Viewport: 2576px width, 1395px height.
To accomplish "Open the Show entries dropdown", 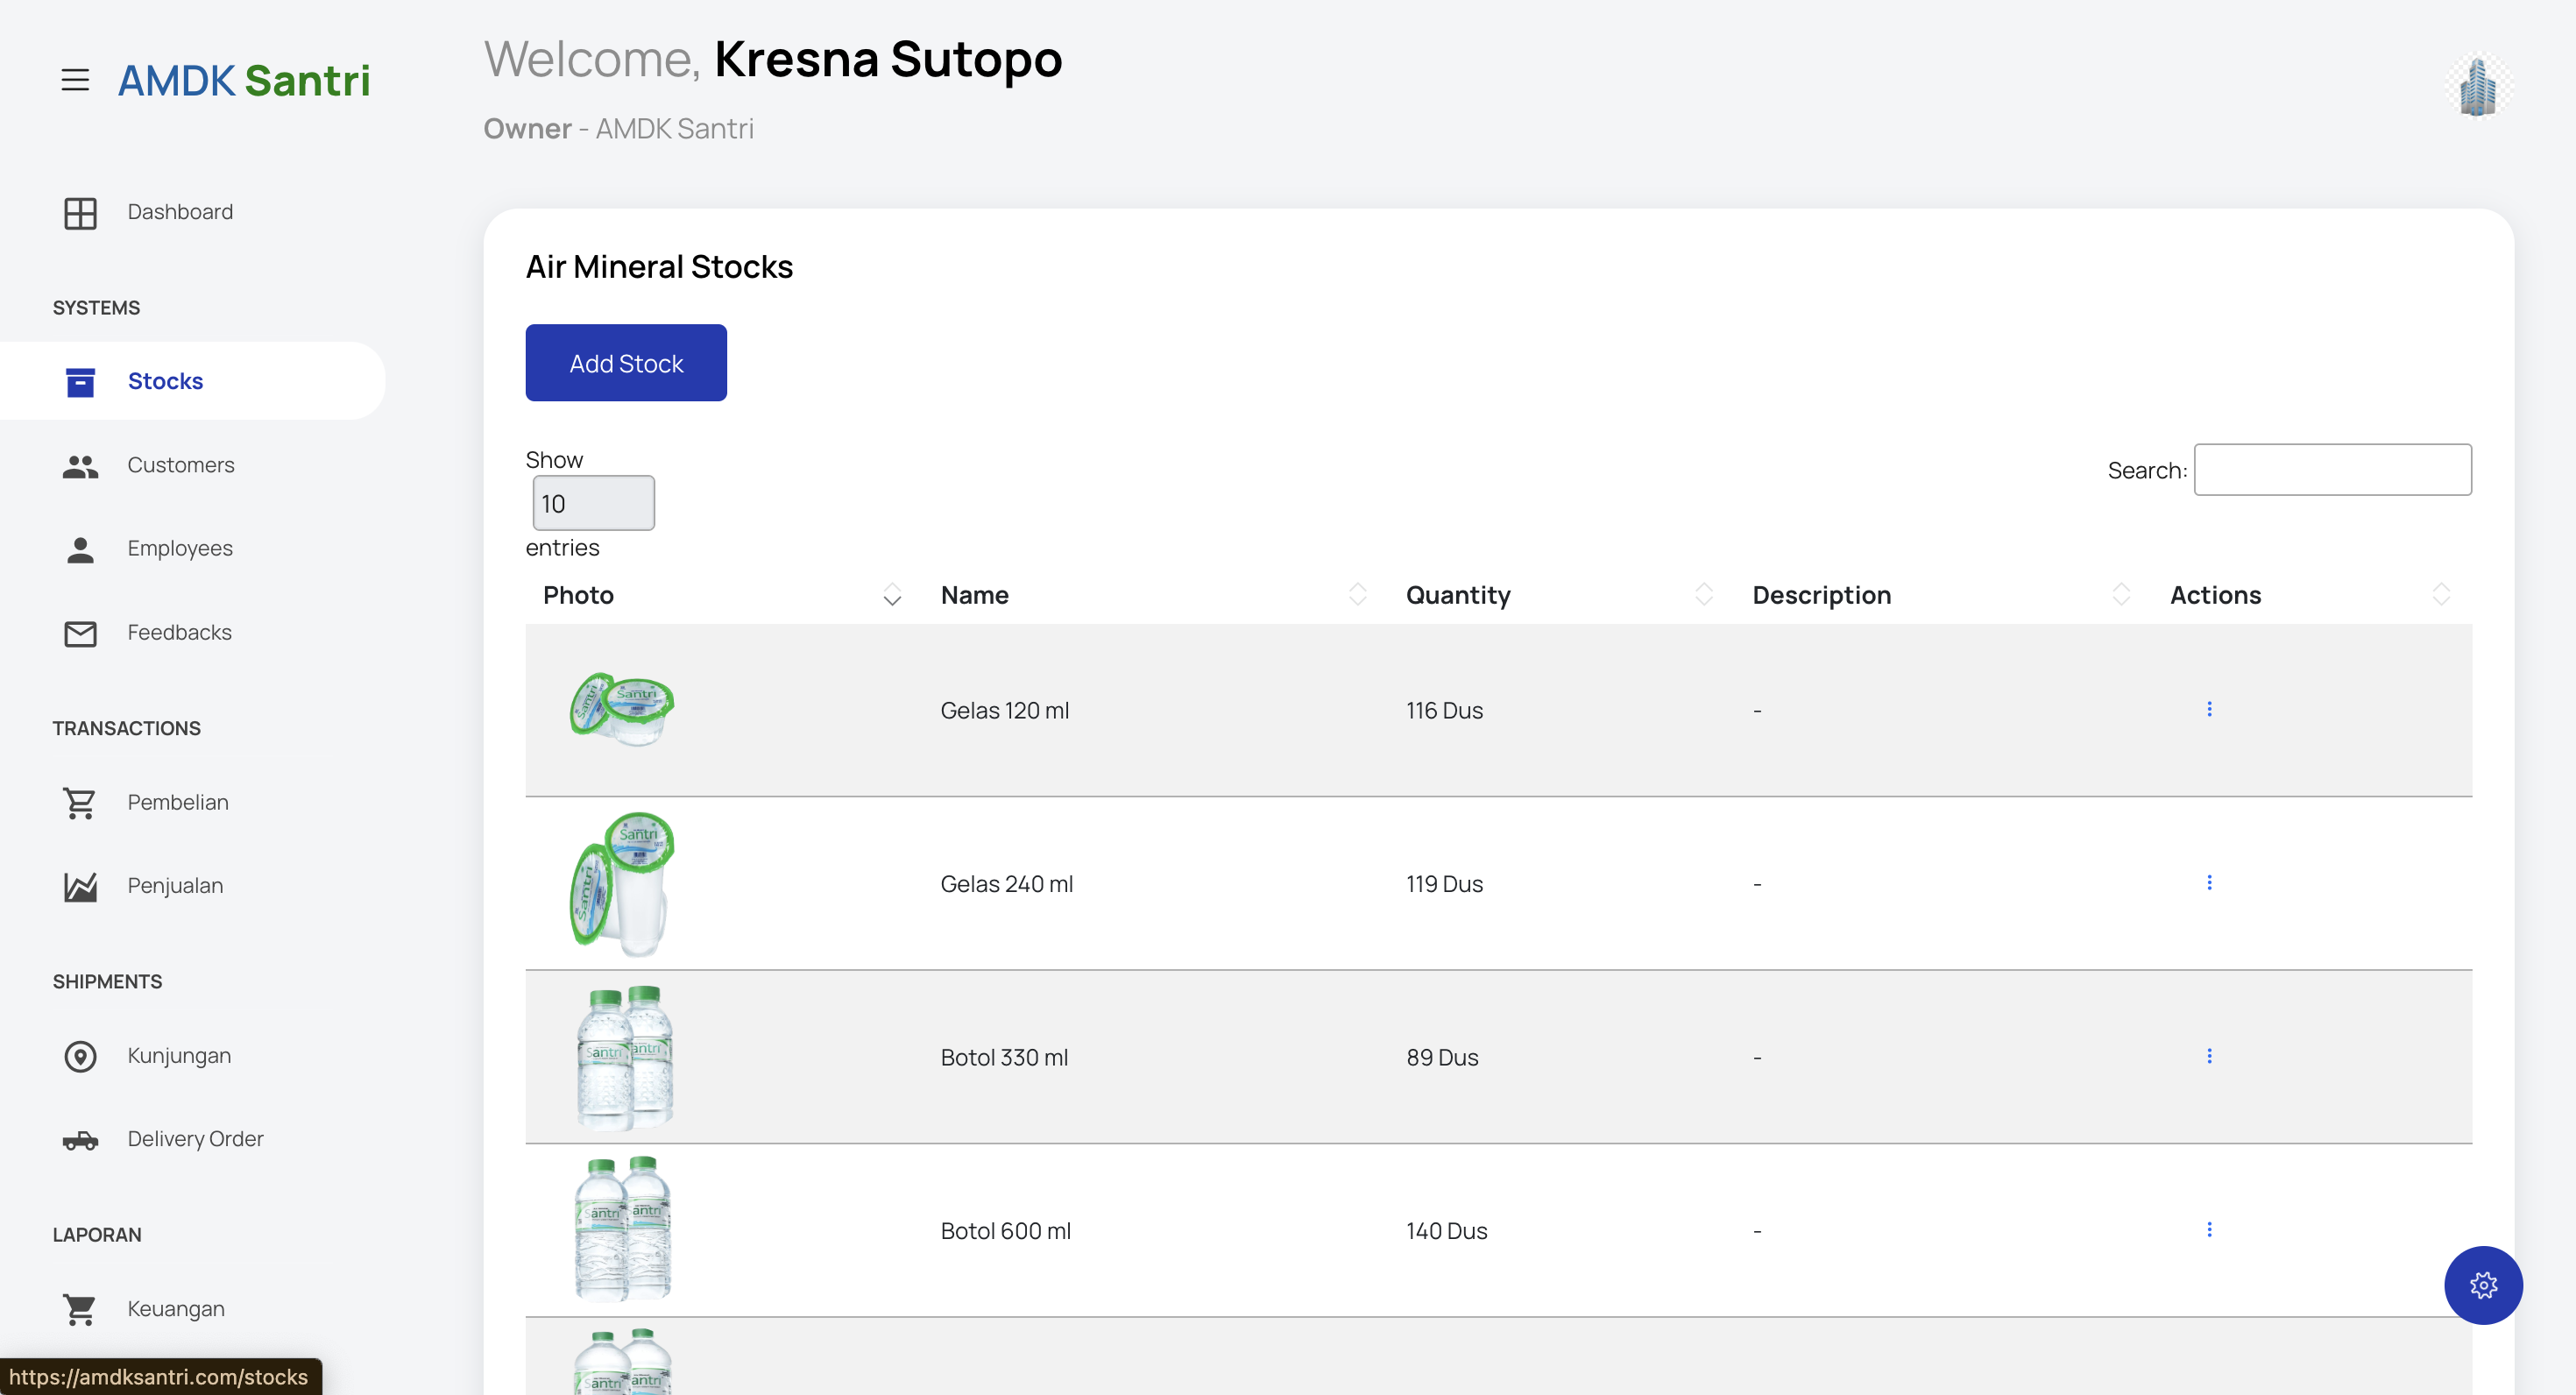I will coord(593,503).
